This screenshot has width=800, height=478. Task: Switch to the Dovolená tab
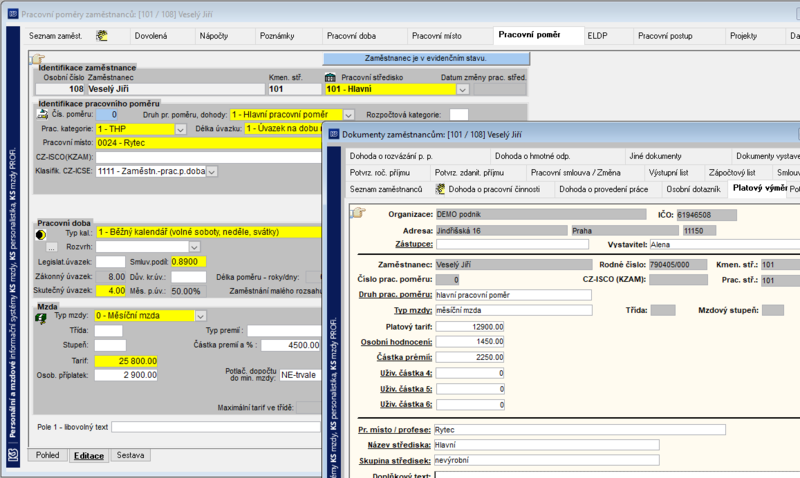[x=151, y=36]
